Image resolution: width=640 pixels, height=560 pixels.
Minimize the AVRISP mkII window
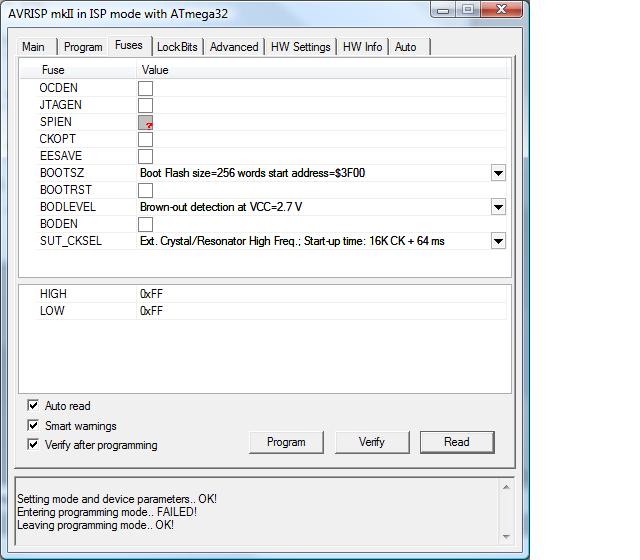(443, 10)
